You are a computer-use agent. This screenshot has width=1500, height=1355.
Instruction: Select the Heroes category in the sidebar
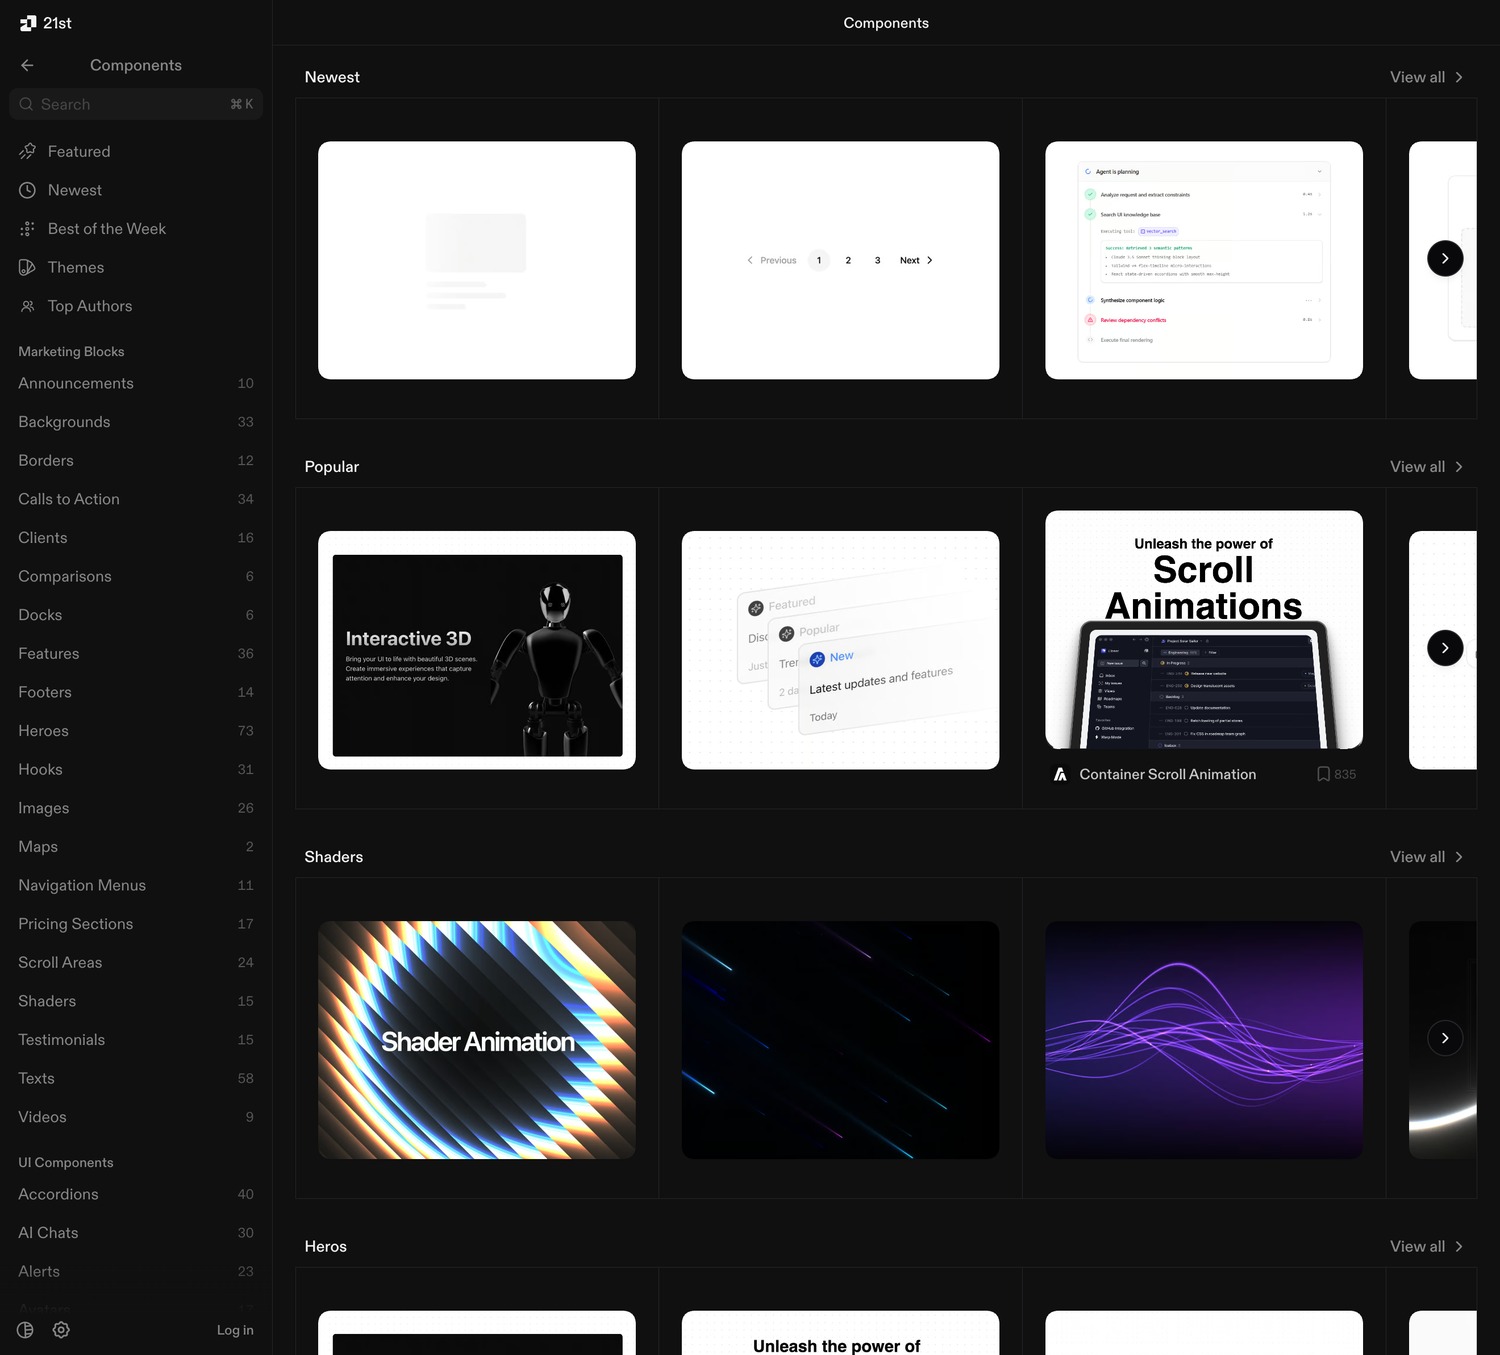click(136, 731)
